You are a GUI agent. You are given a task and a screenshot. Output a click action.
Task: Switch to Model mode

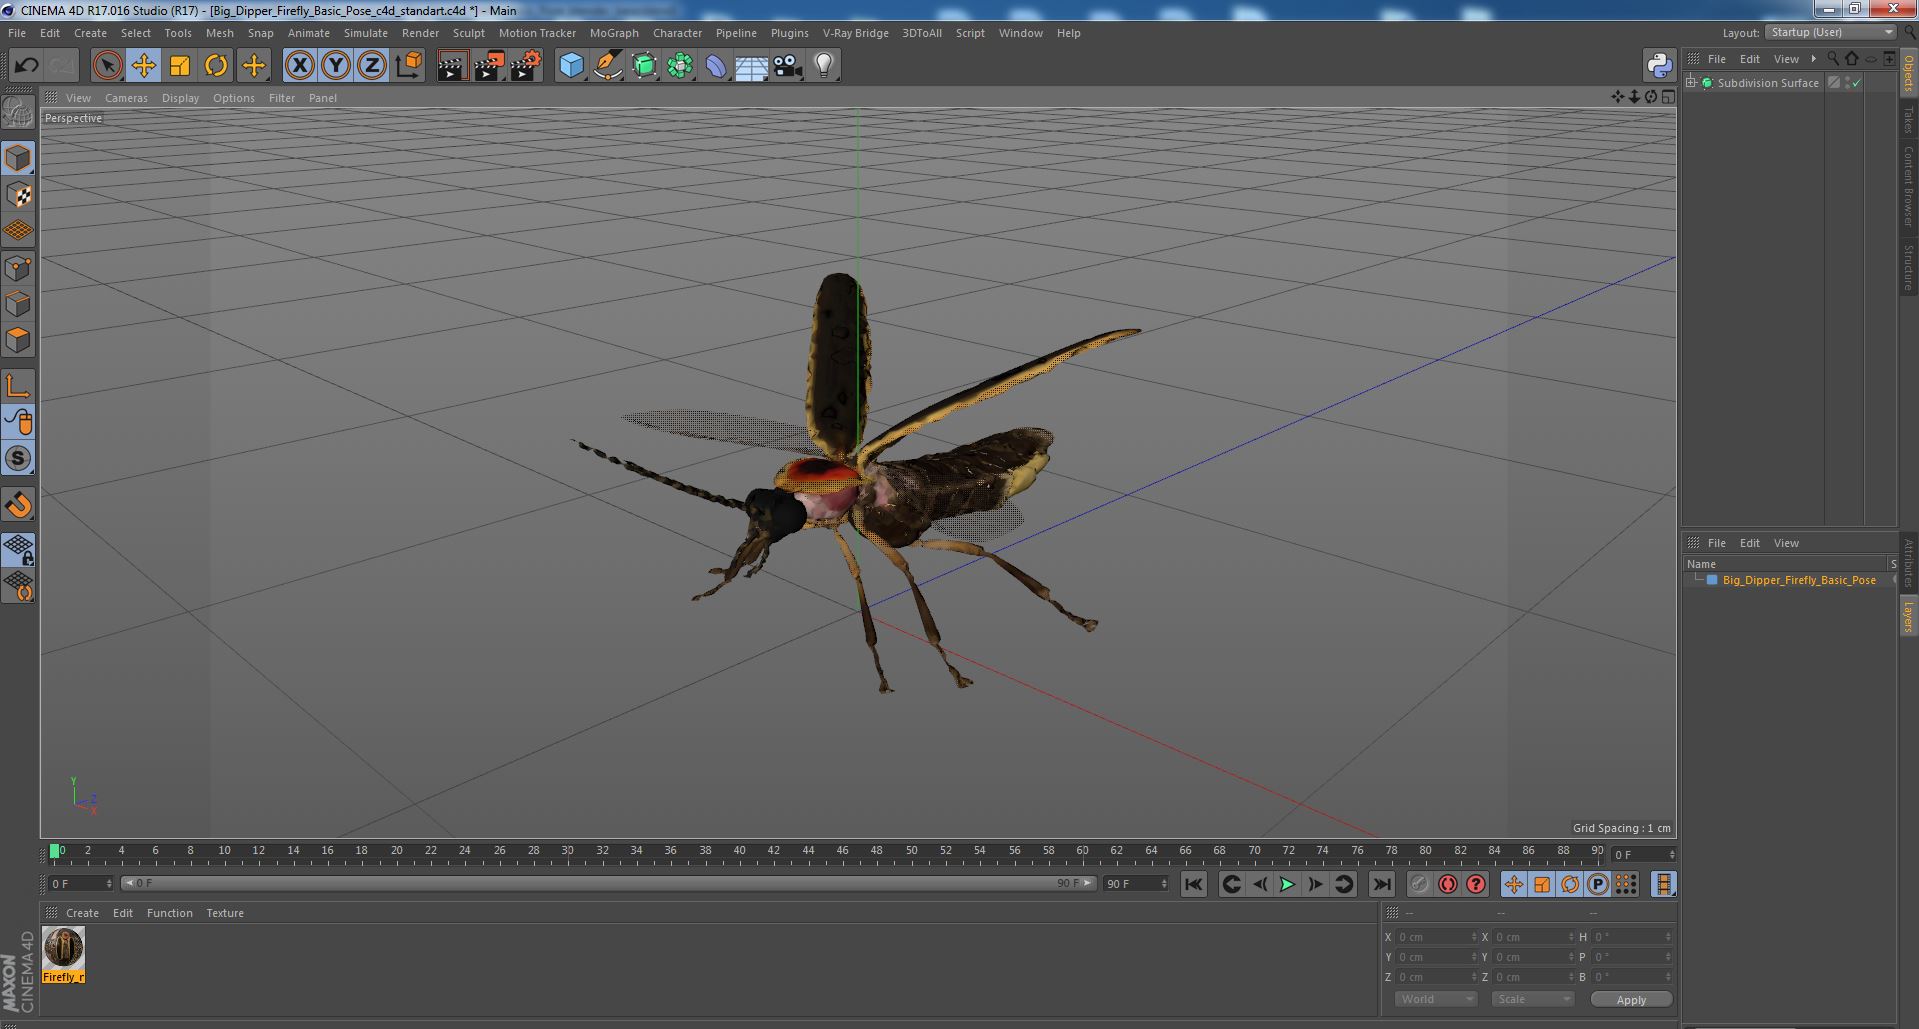(18, 158)
